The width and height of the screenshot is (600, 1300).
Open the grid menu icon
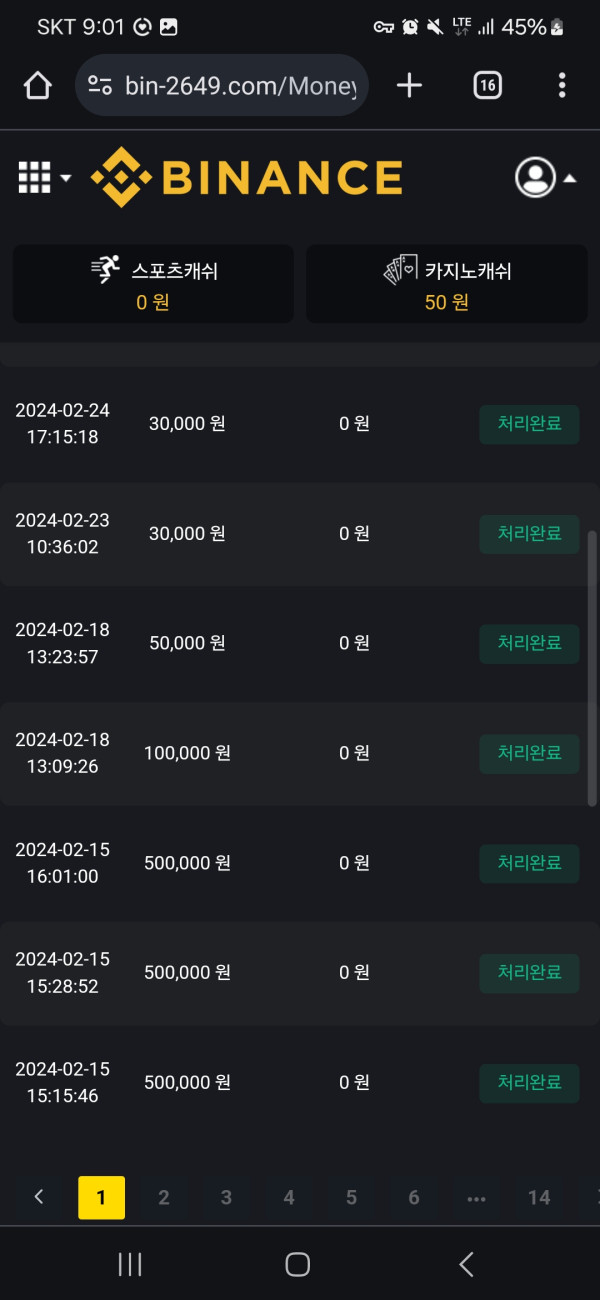(x=34, y=178)
